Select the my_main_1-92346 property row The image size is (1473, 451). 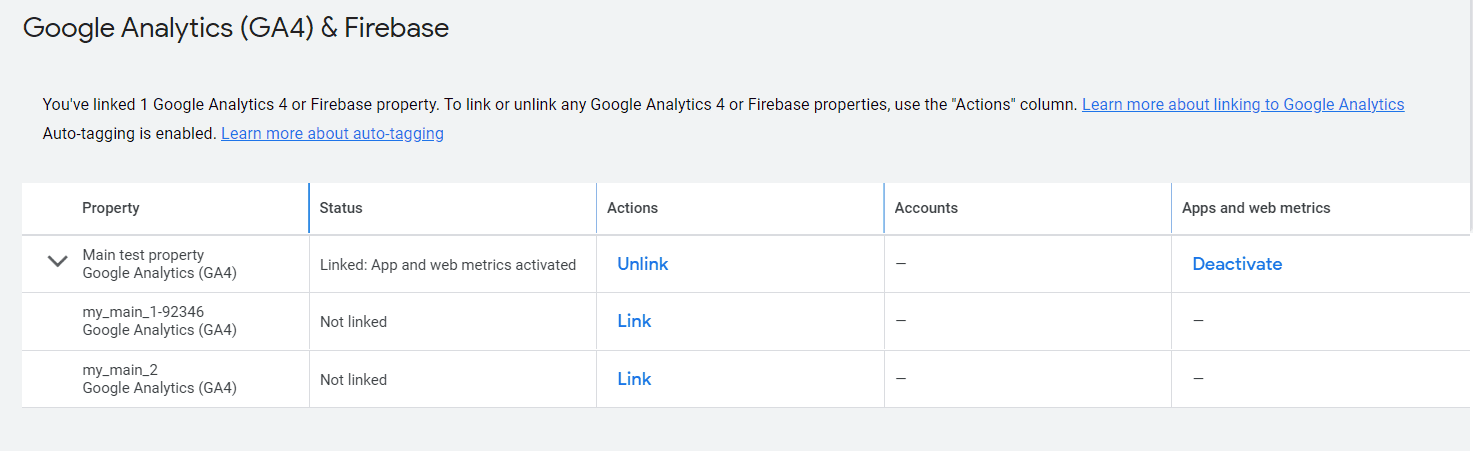pyautogui.click(x=732, y=321)
